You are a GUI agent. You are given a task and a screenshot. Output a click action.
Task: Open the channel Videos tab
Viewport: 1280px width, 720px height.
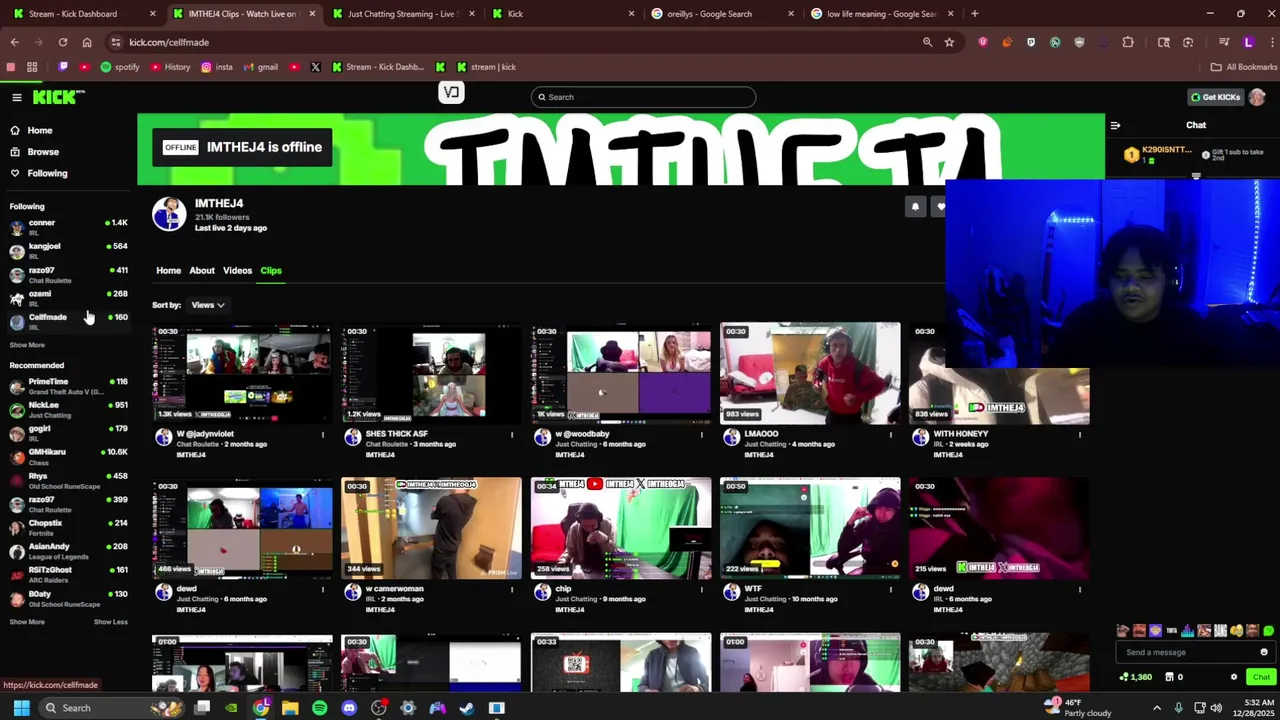(237, 271)
